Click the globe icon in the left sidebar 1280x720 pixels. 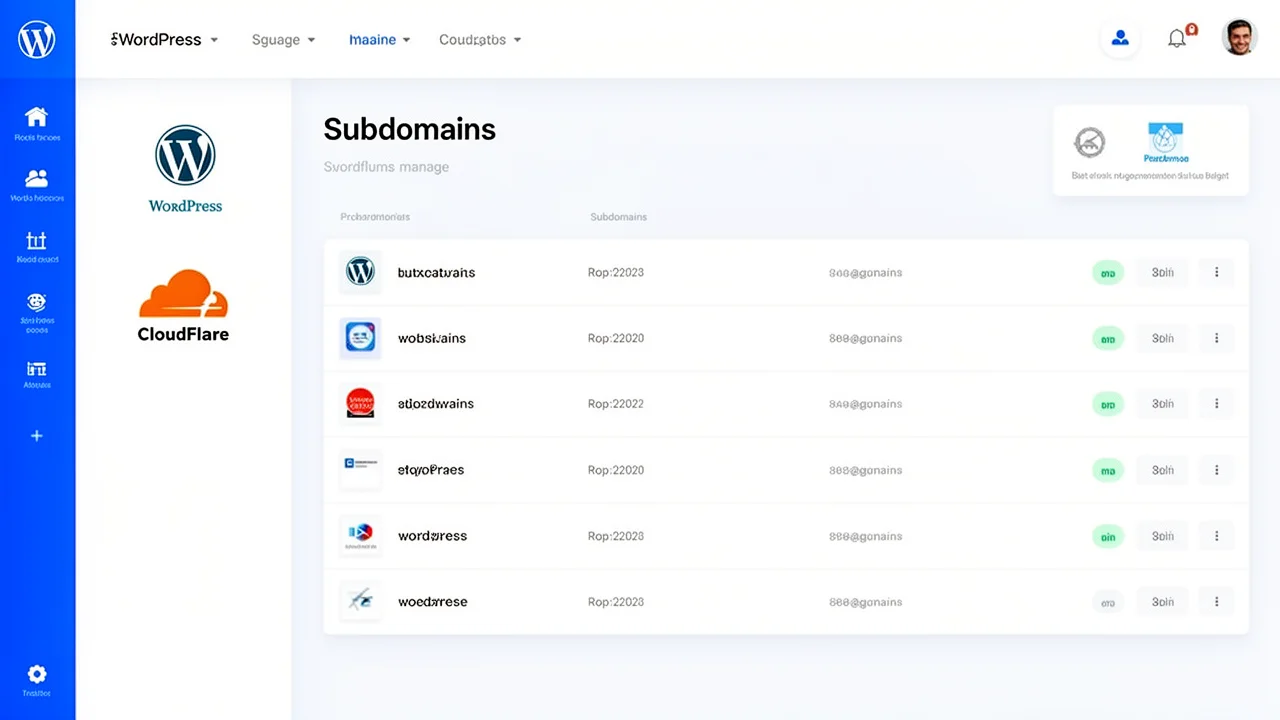(x=37, y=303)
